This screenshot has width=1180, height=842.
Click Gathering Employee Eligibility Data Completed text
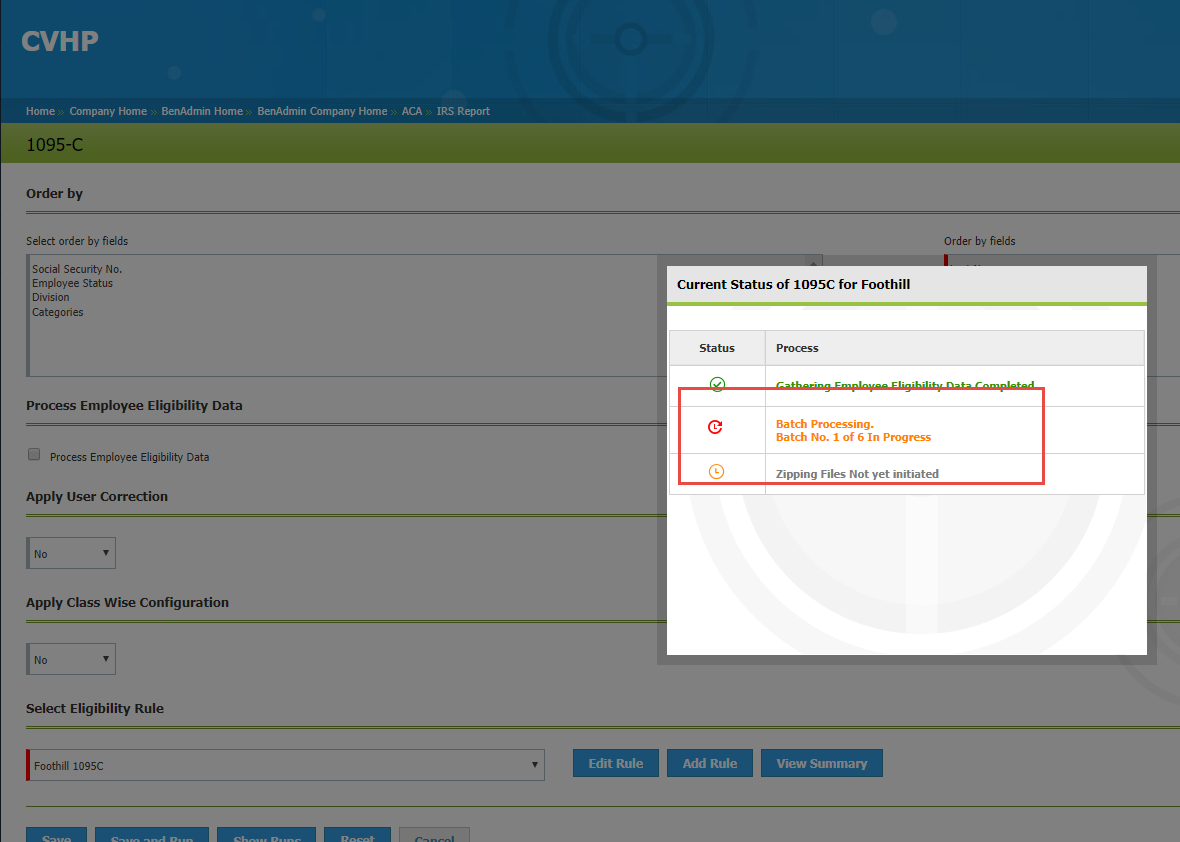(905, 385)
